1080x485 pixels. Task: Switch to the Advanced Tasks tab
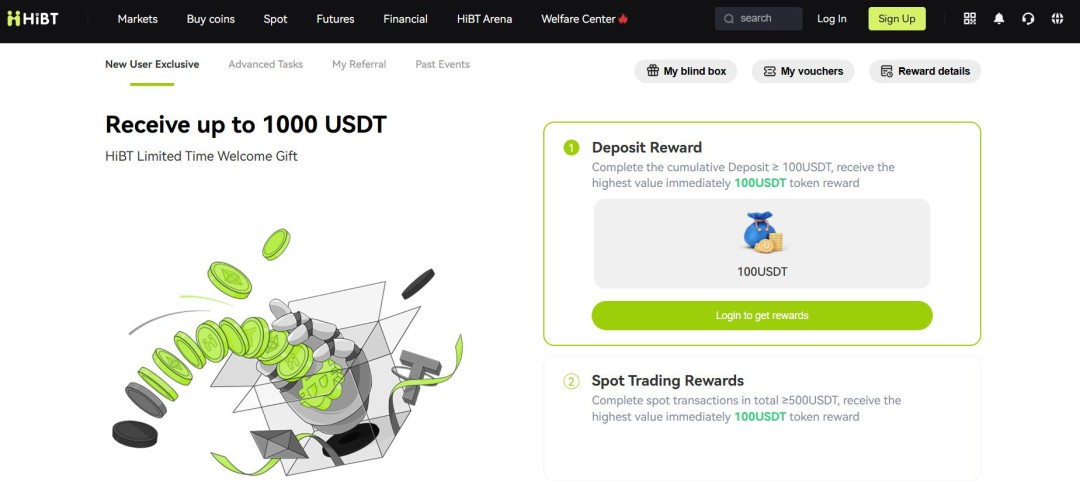(x=265, y=64)
